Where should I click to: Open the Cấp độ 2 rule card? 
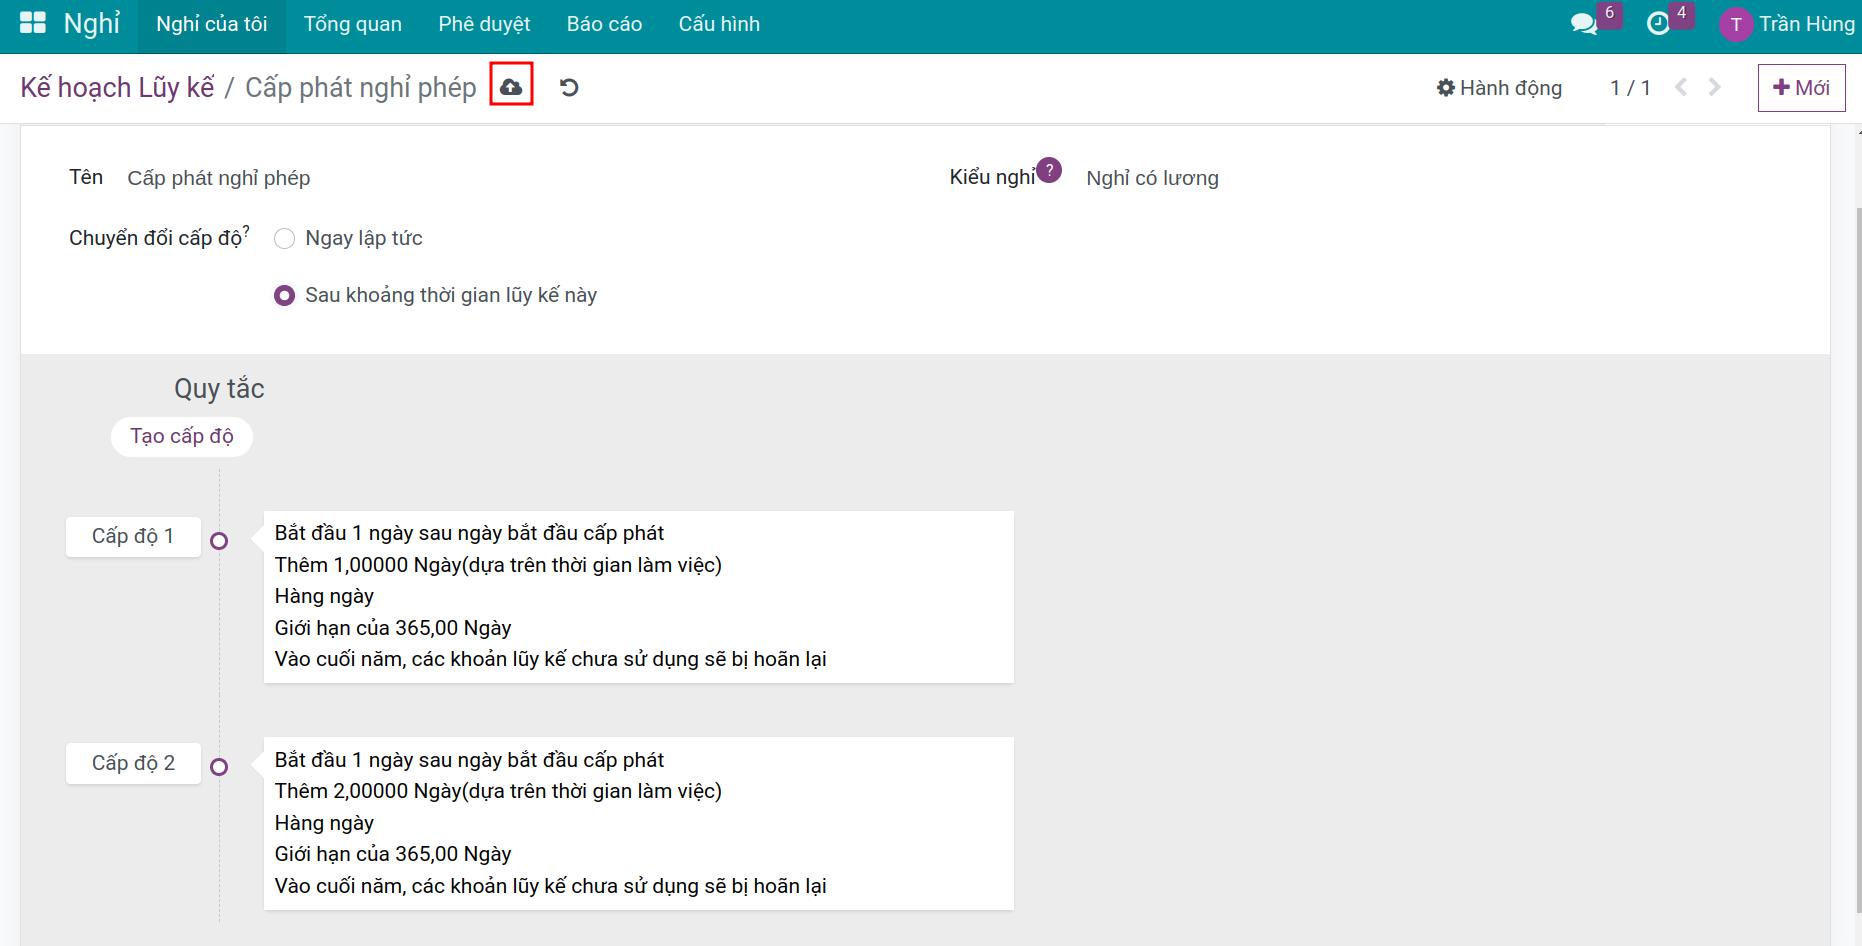638,823
